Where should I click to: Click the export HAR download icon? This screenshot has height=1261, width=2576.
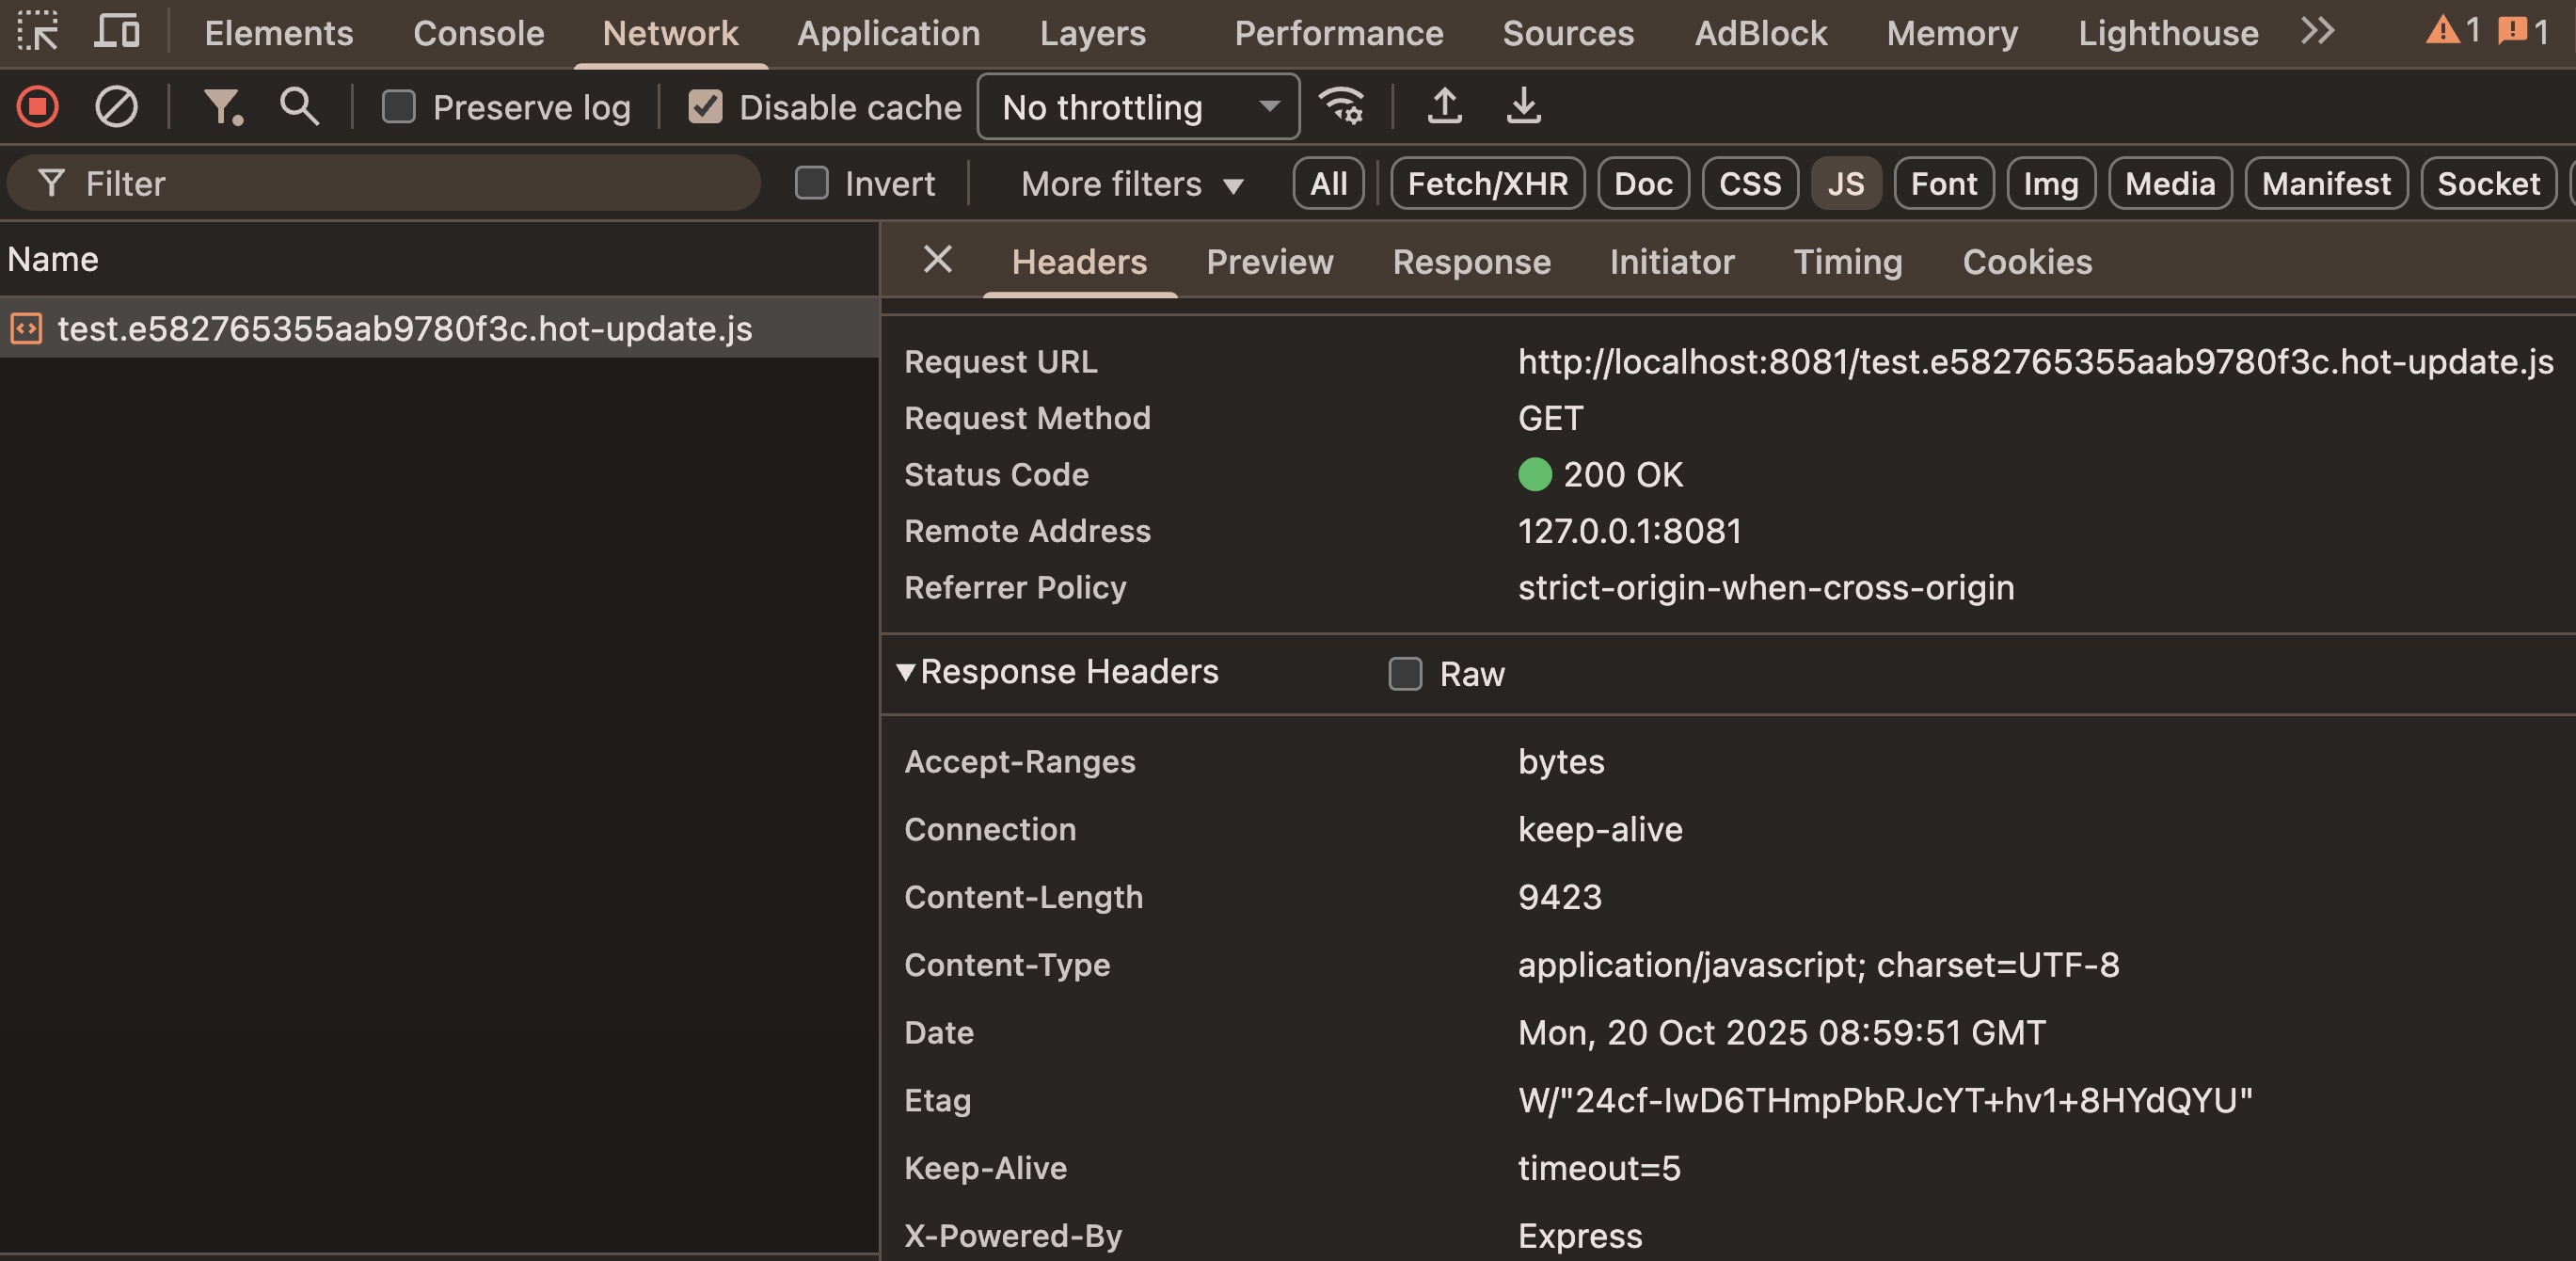[x=1523, y=106]
